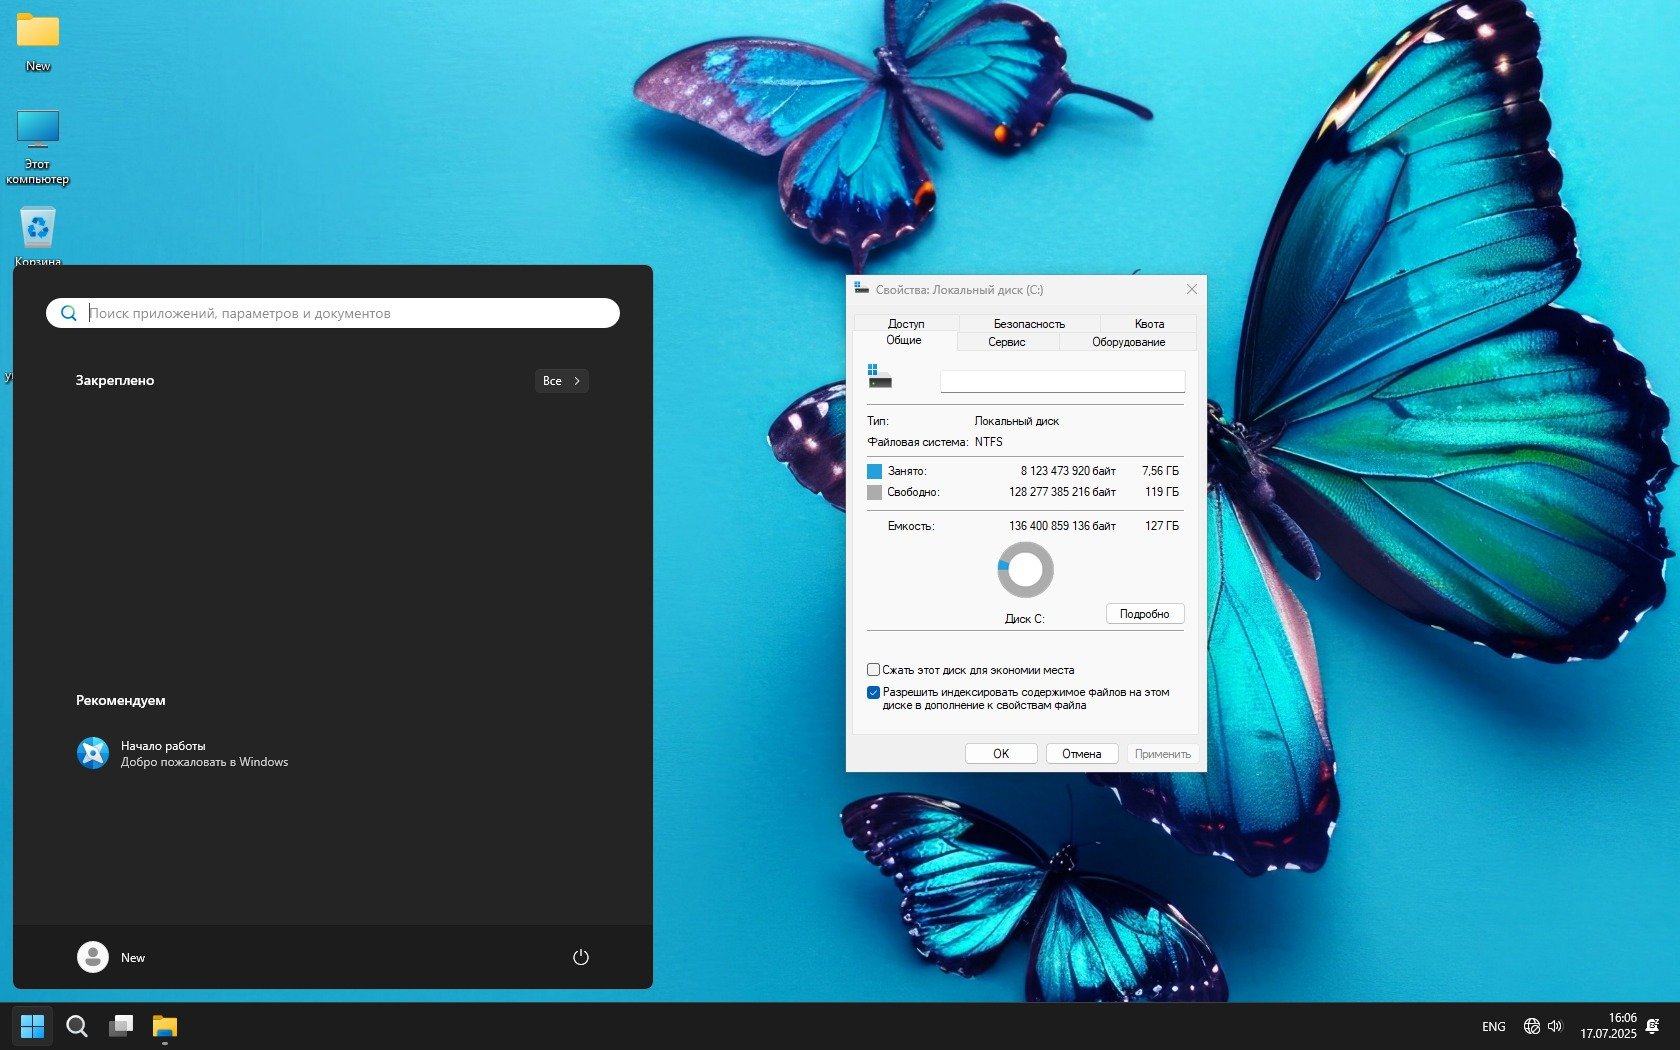This screenshot has height=1050, width=1680.
Task: Switch to the 'Оборудование' tab
Action: click(1128, 342)
